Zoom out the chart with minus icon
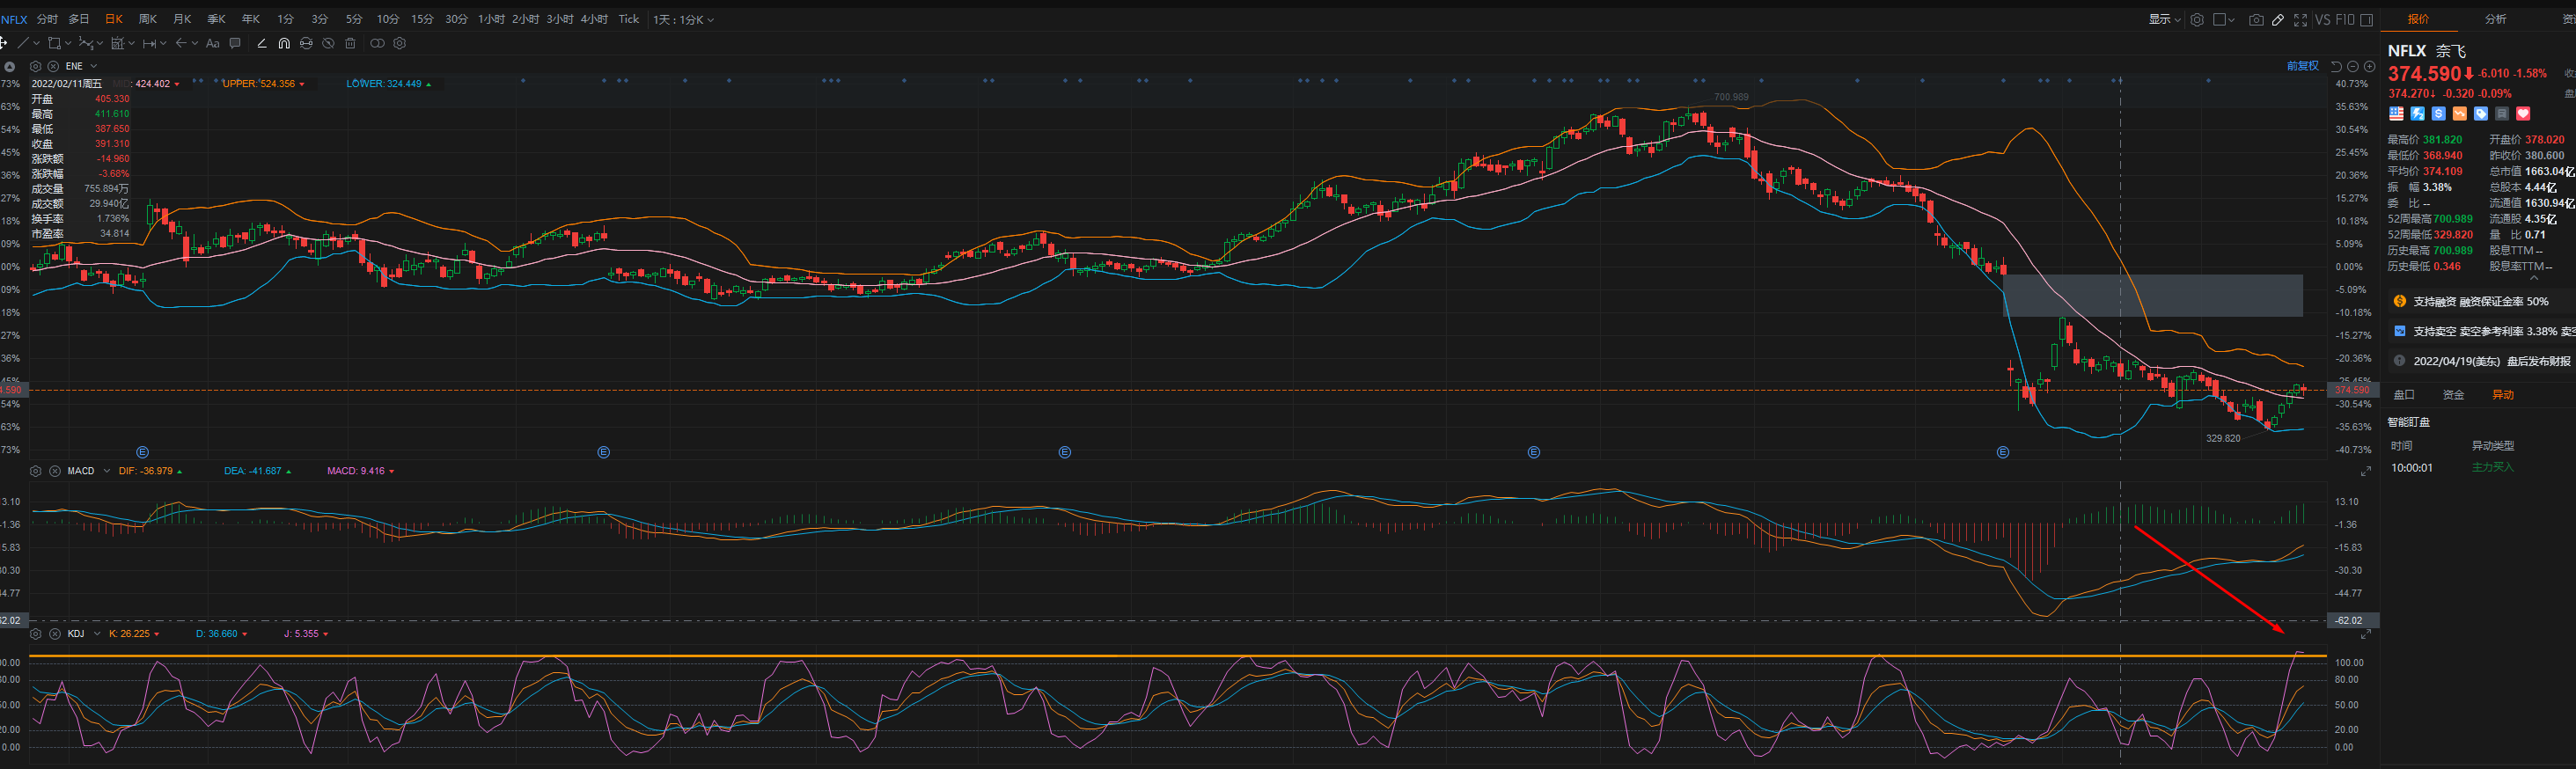The height and width of the screenshot is (769, 2576). [x=2353, y=67]
